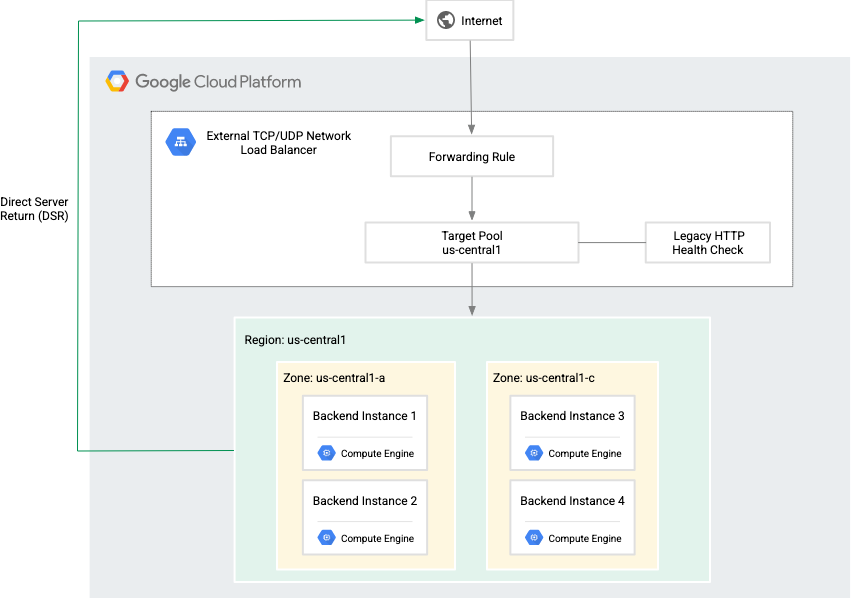Click the Internet globe icon
Image resolution: width=851 pixels, height=598 pixels.
coord(446,21)
